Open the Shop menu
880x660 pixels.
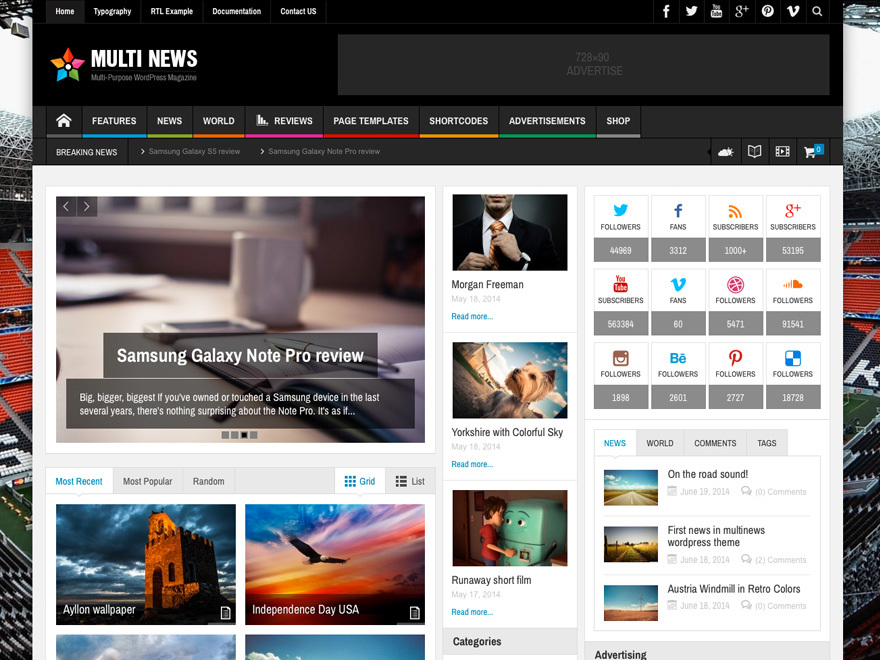point(618,121)
